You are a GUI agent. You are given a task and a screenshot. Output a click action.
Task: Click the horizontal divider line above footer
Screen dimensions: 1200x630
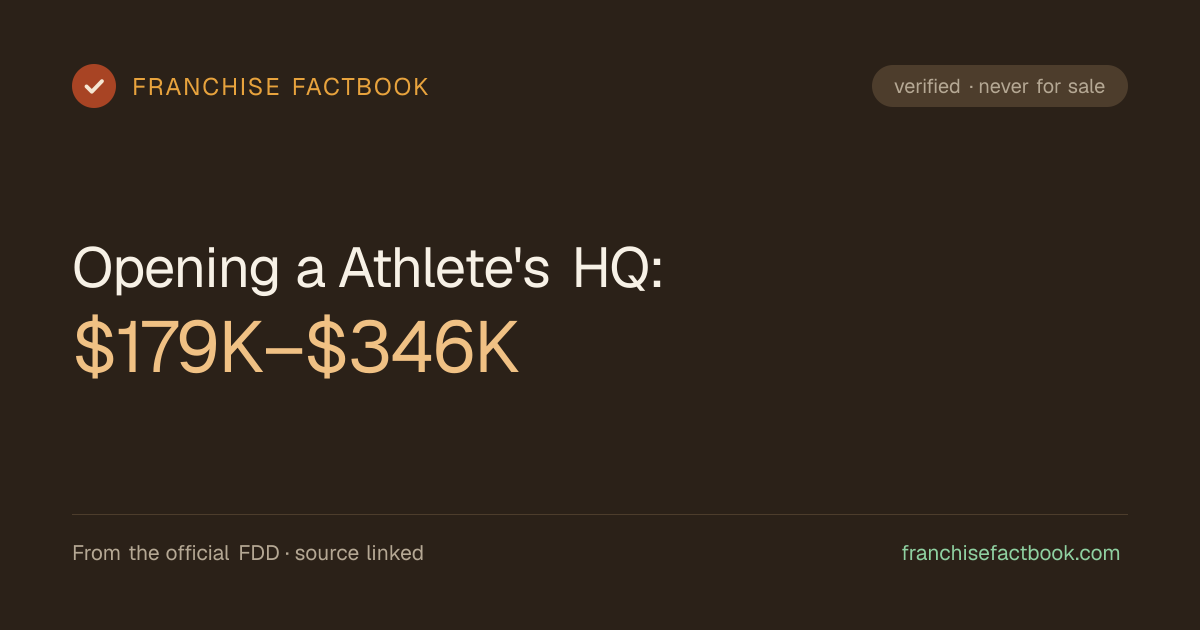(600, 514)
